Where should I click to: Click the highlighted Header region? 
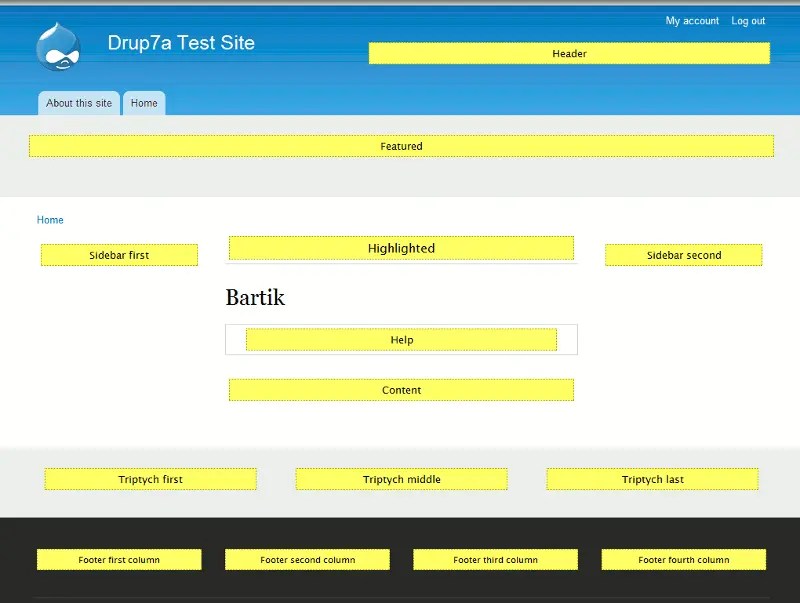569,53
